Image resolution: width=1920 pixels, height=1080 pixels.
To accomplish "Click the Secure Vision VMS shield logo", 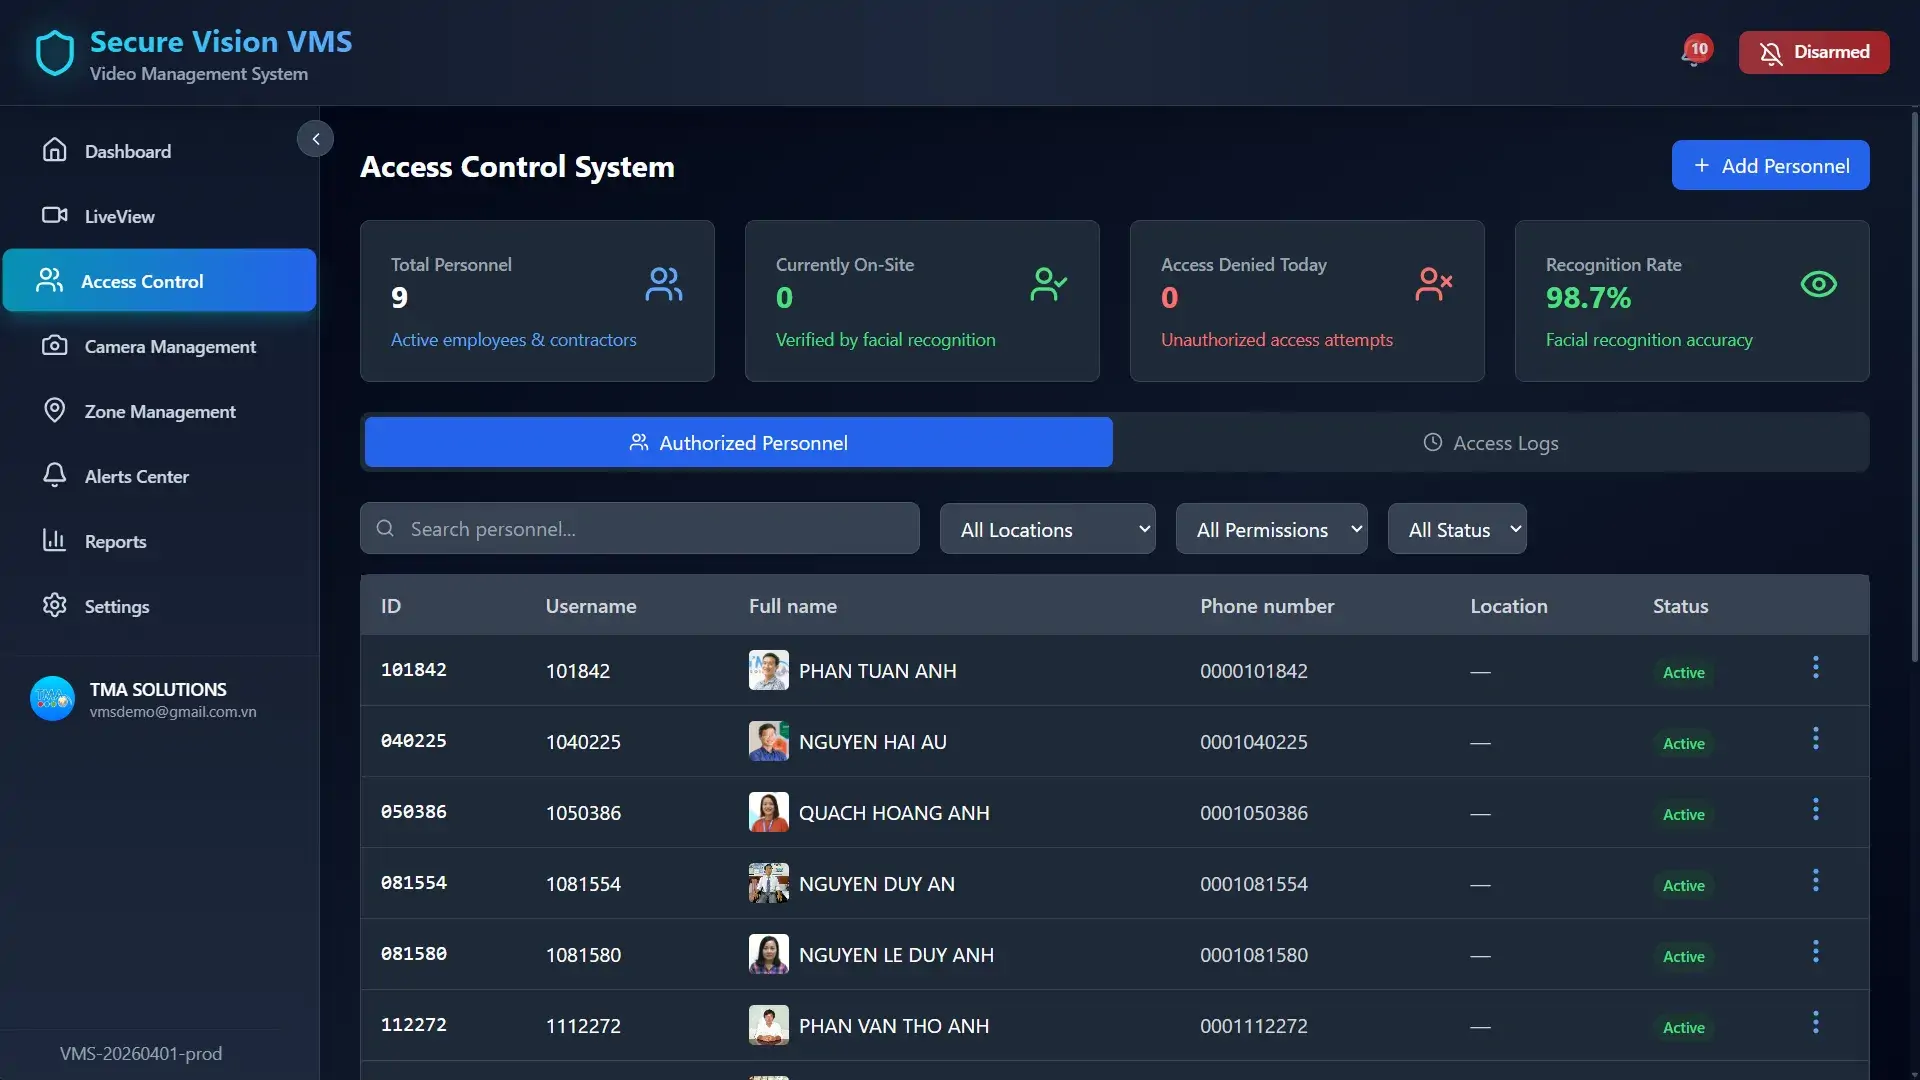I will coord(55,53).
